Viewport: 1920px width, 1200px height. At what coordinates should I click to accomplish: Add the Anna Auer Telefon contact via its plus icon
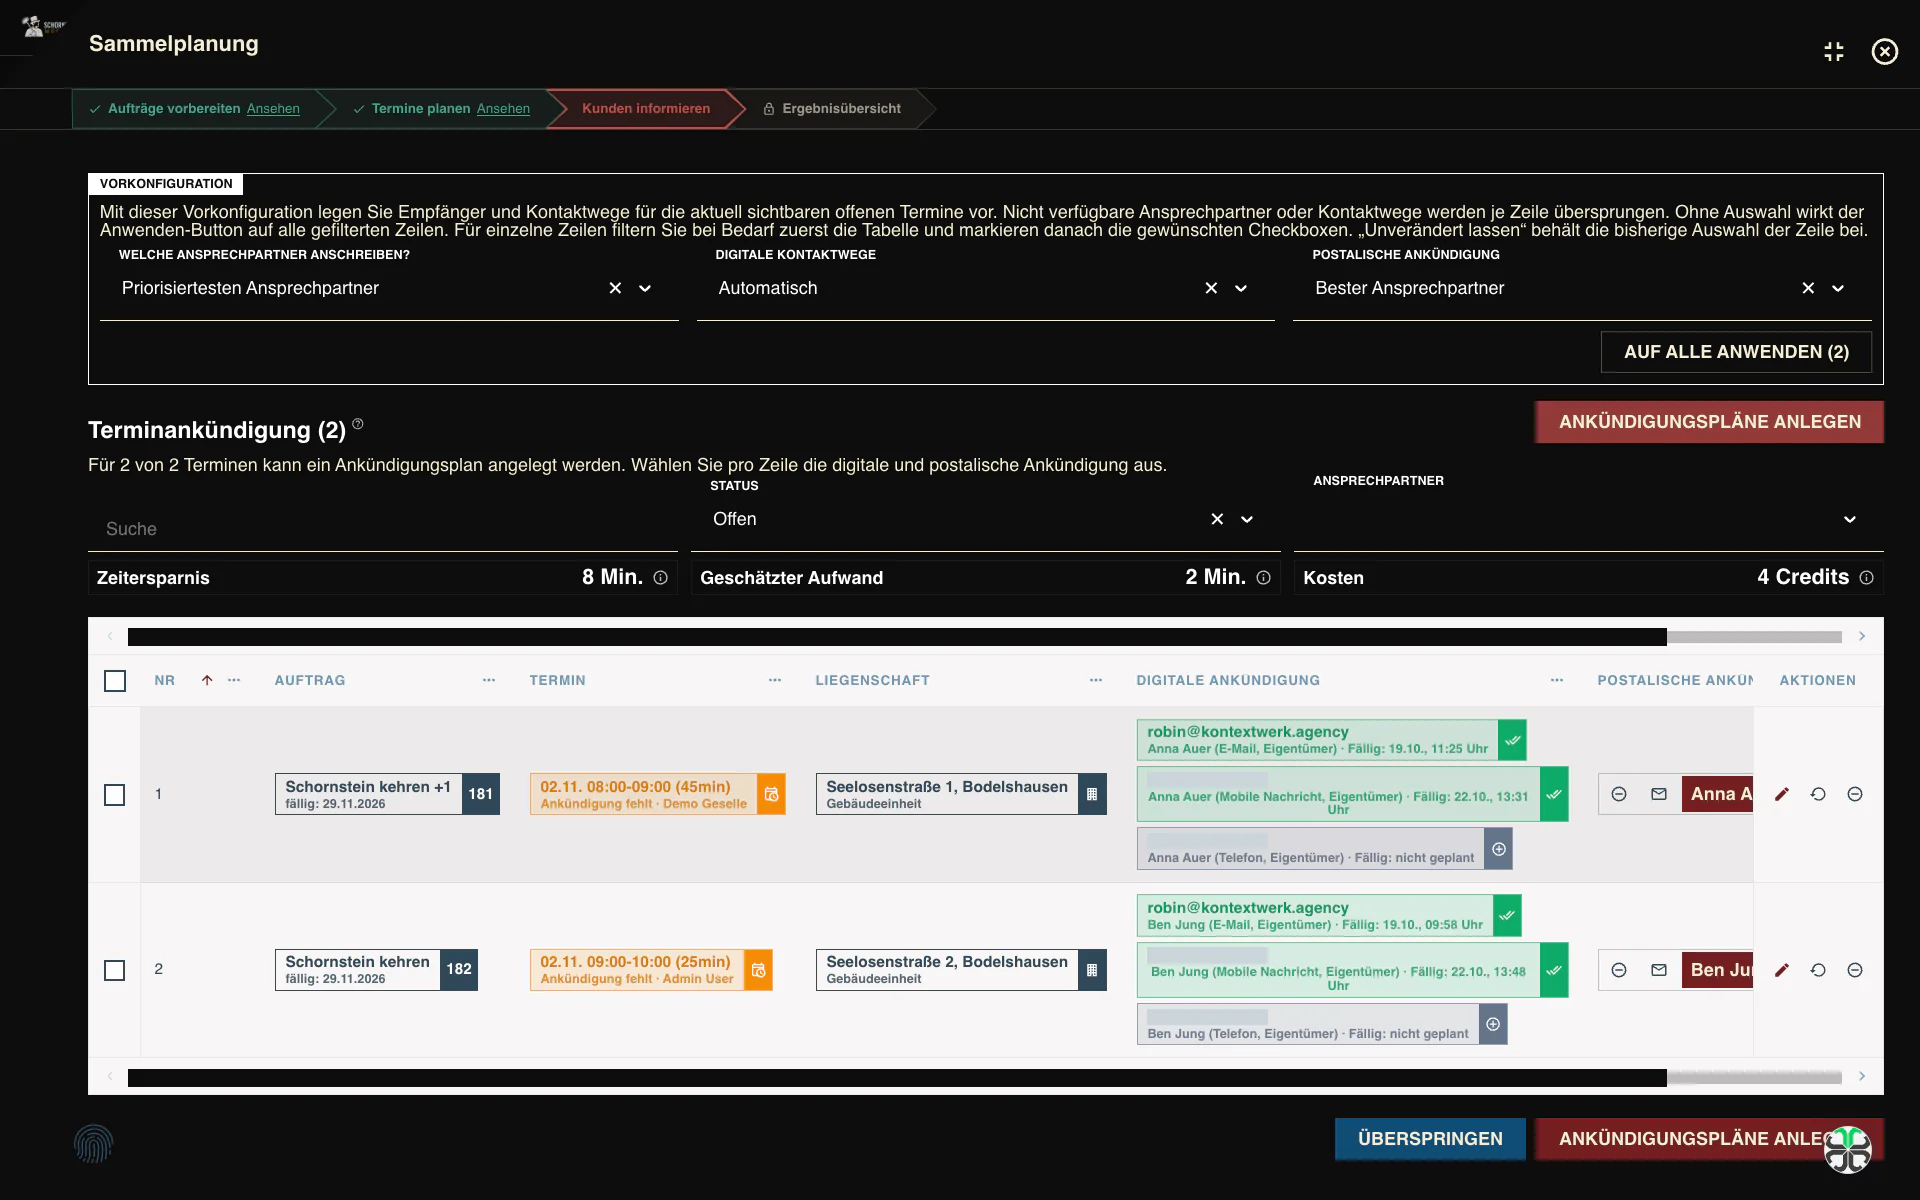1498,849
